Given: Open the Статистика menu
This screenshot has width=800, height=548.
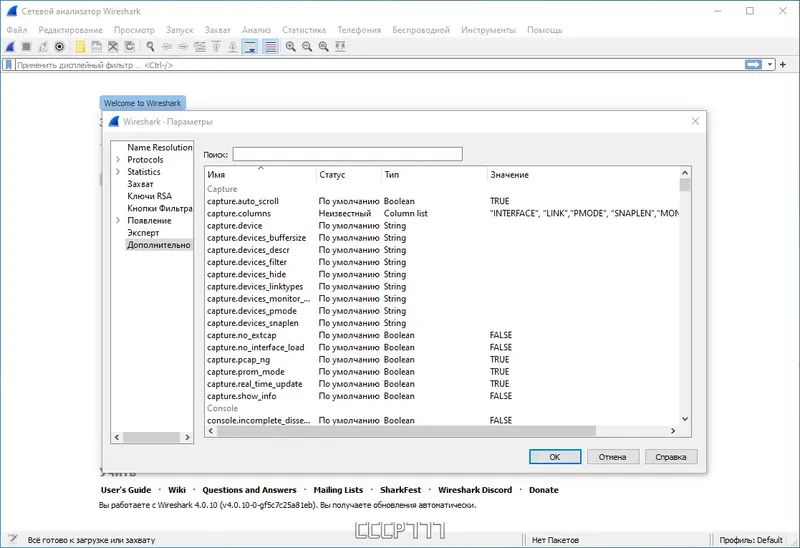Looking at the screenshot, I should coord(304,30).
